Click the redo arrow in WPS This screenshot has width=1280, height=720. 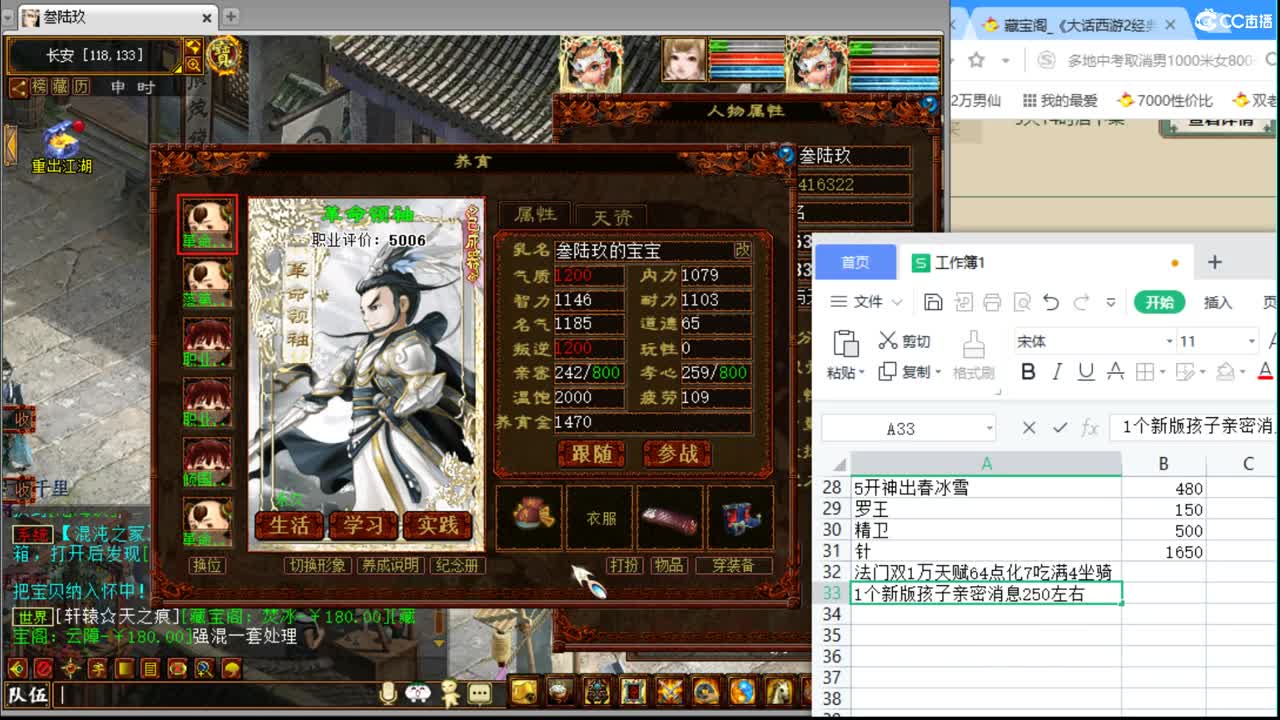1081,302
